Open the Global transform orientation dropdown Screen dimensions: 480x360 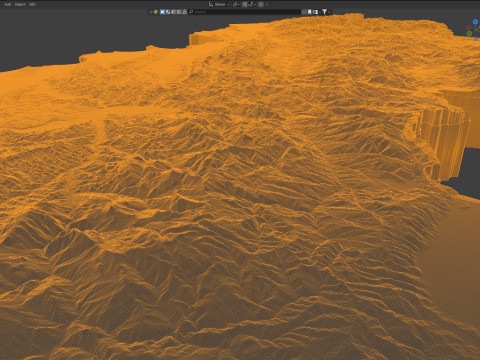(x=219, y=5)
